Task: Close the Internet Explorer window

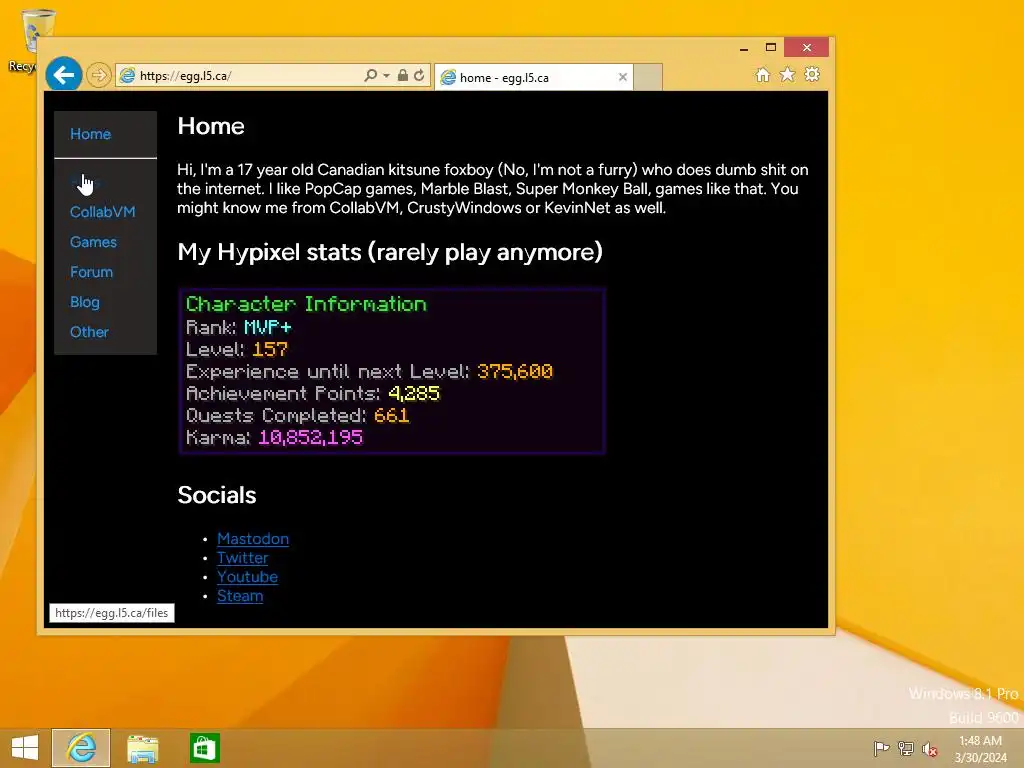Action: coord(807,47)
